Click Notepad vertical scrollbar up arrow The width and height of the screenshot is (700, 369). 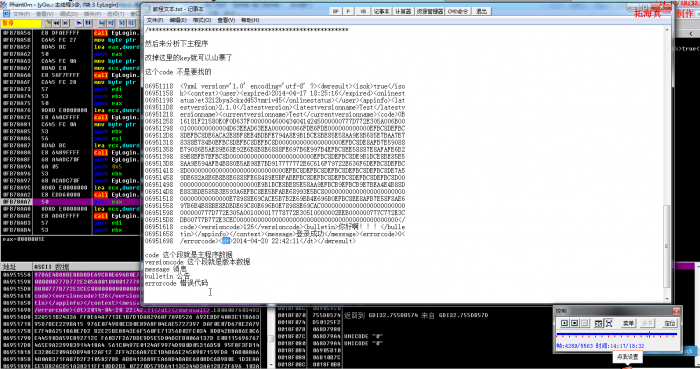[667, 30]
